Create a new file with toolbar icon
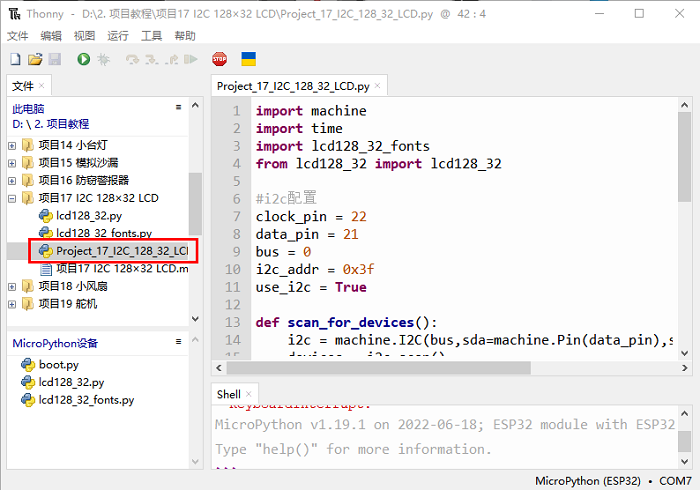700x490 pixels. [15, 60]
